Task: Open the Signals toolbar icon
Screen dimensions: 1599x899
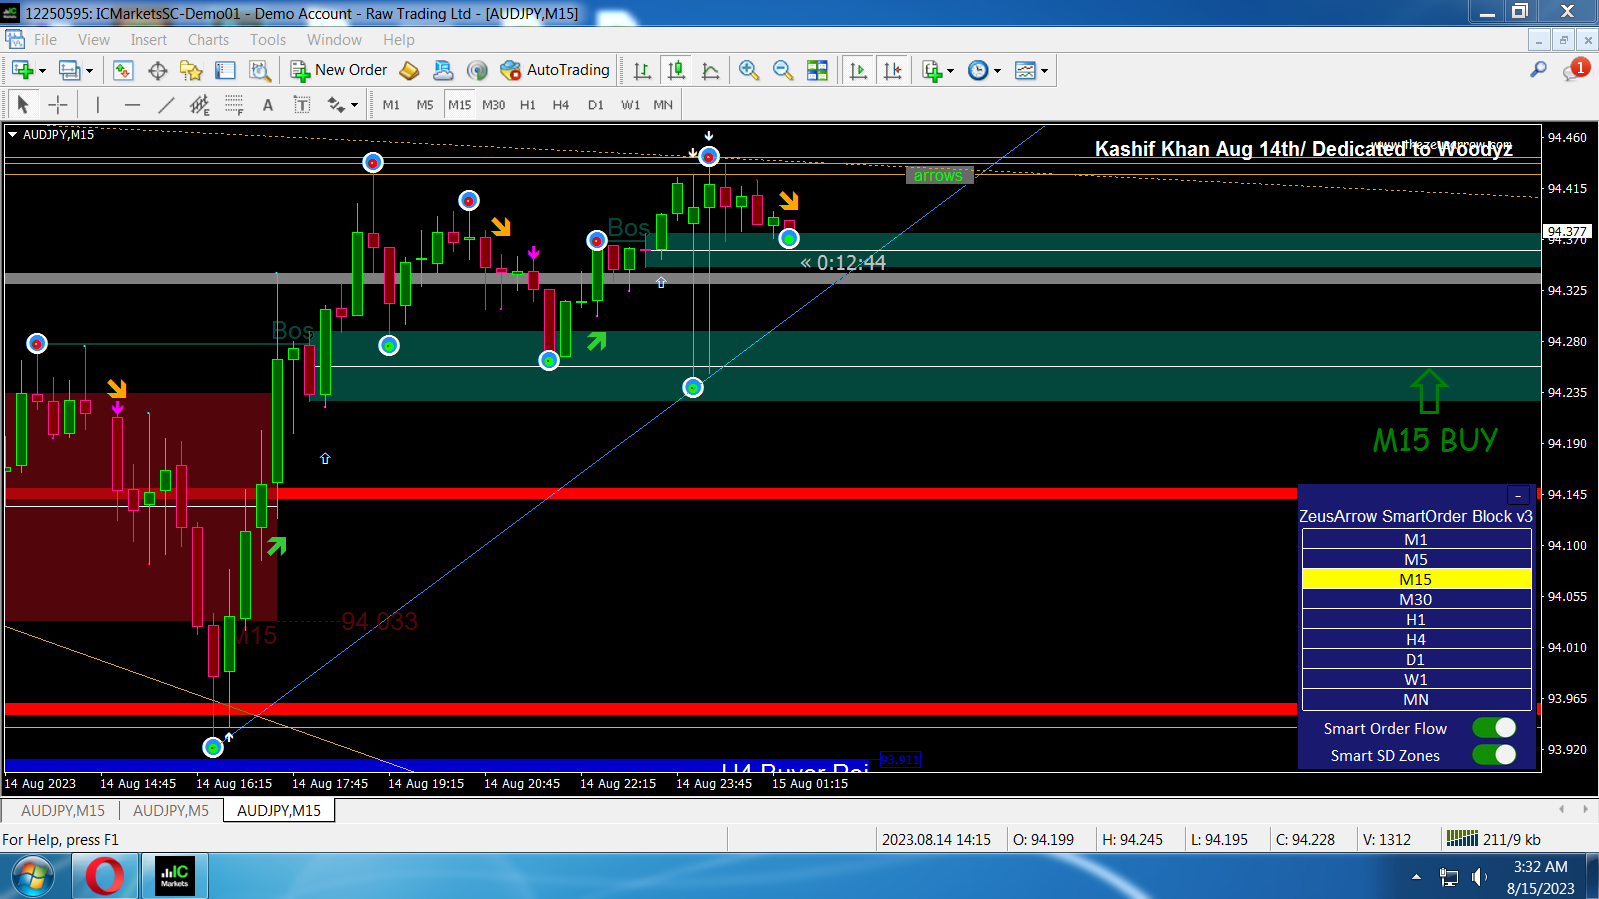Action: [x=477, y=70]
